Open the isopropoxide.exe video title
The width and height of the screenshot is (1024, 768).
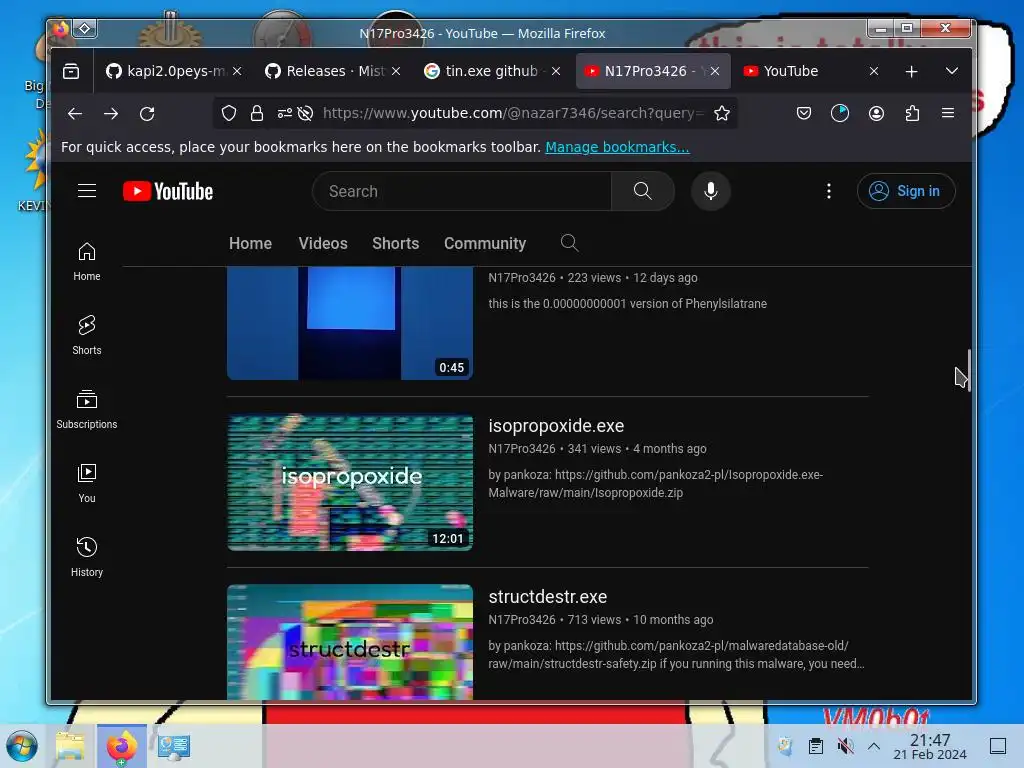pyautogui.click(x=556, y=426)
